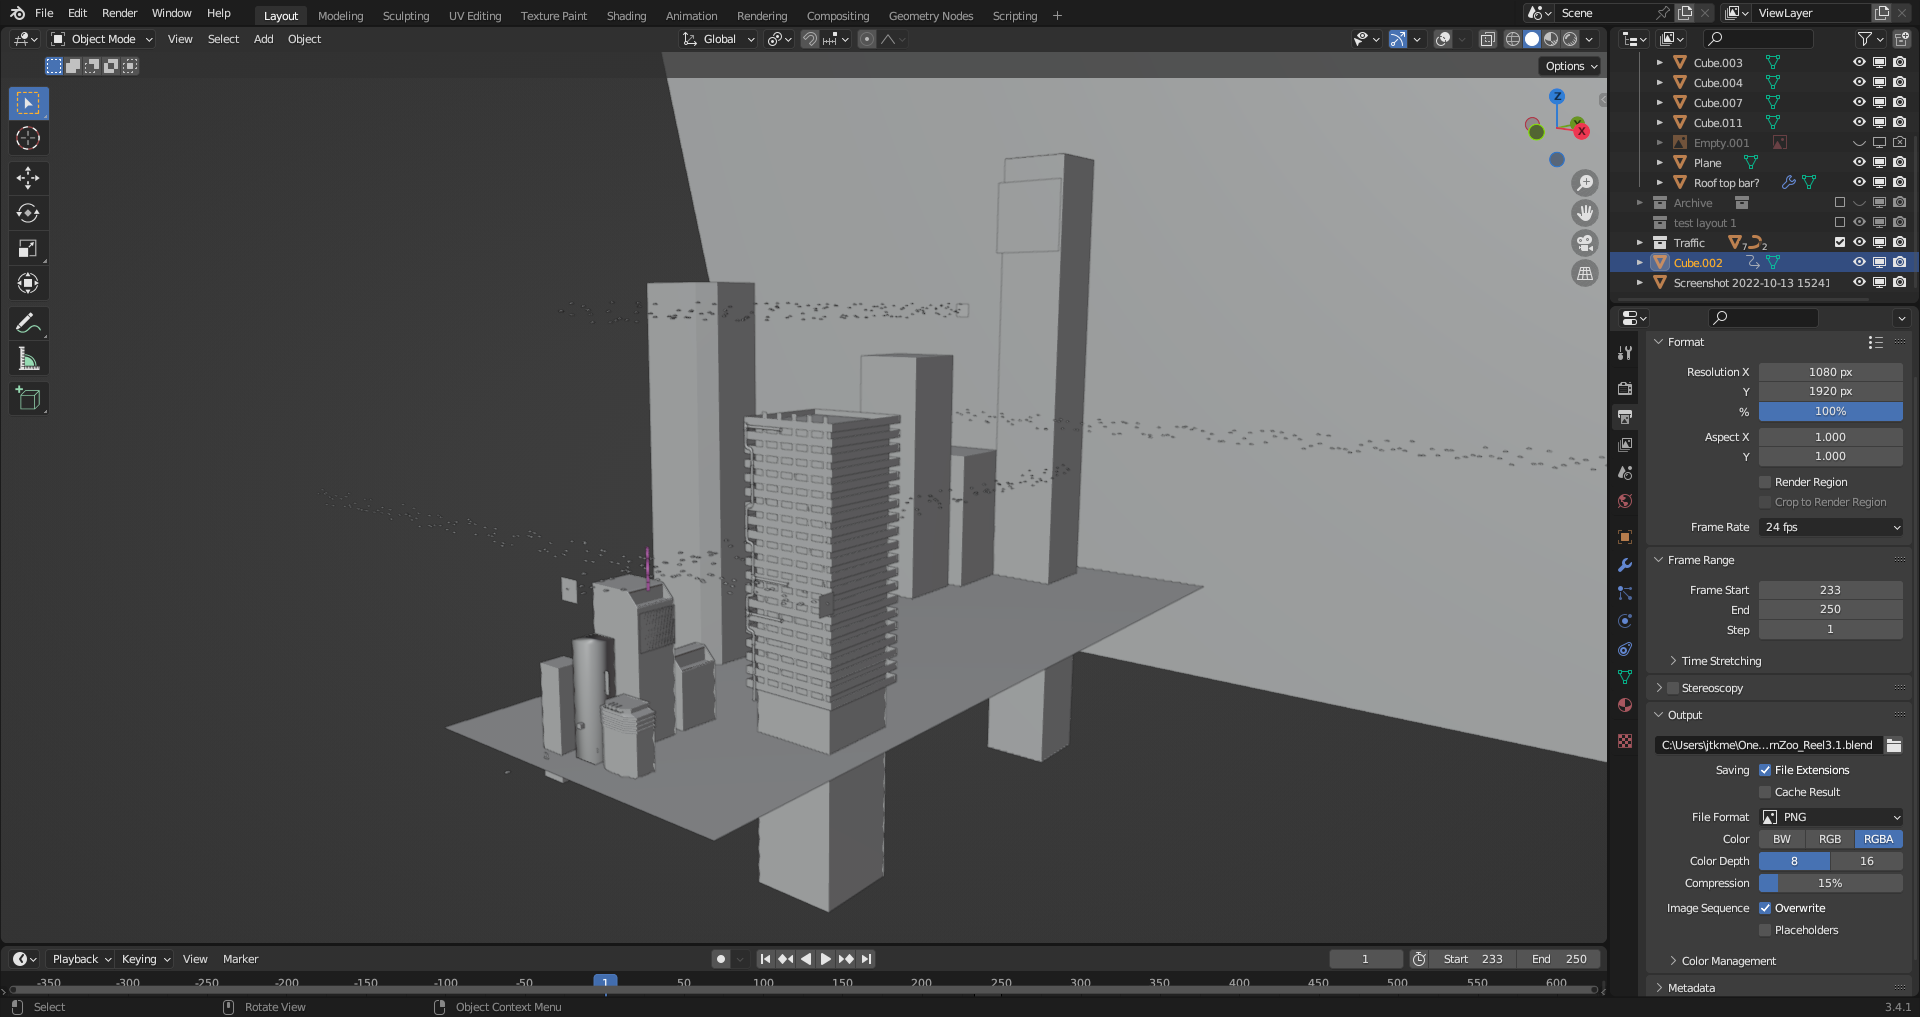Open the Tool properties tab

(x=1625, y=353)
